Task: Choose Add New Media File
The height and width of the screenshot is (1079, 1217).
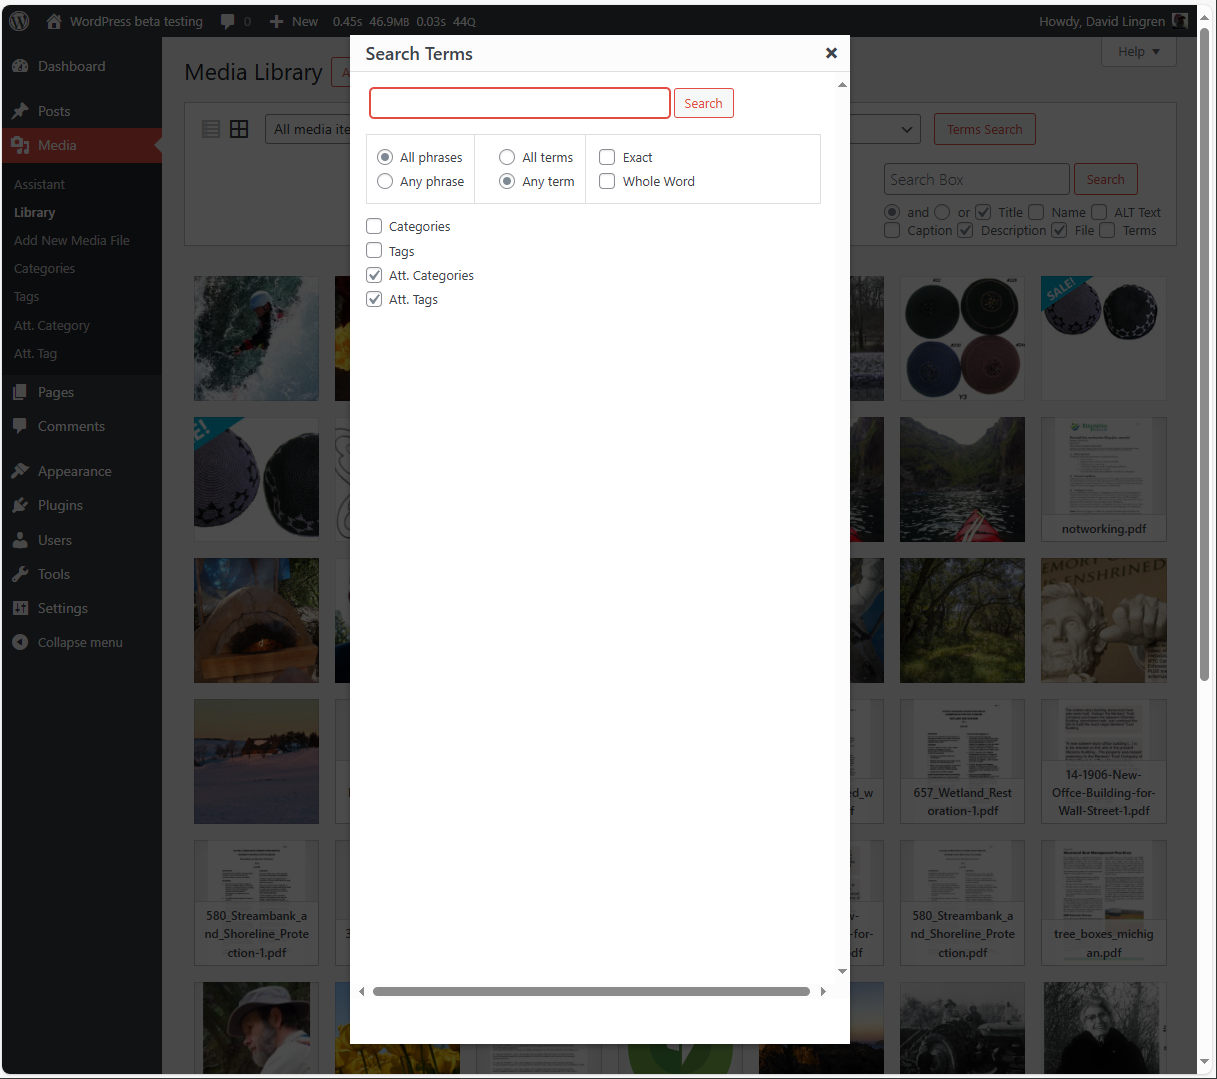Action: [71, 240]
